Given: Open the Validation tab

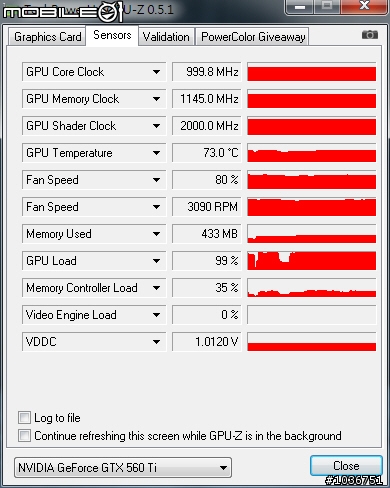Looking at the screenshot, I should [x=166, y=37].
